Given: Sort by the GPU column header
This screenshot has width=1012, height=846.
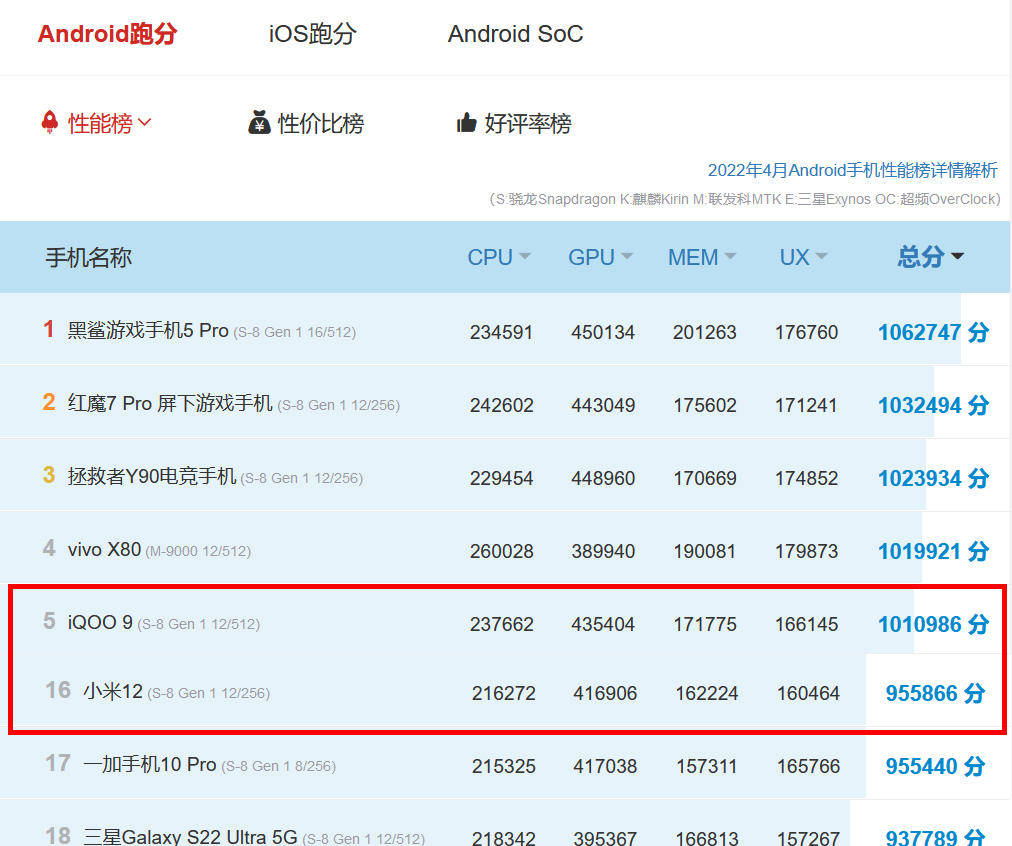Looking at the screenshot, I should pos(591,257).
